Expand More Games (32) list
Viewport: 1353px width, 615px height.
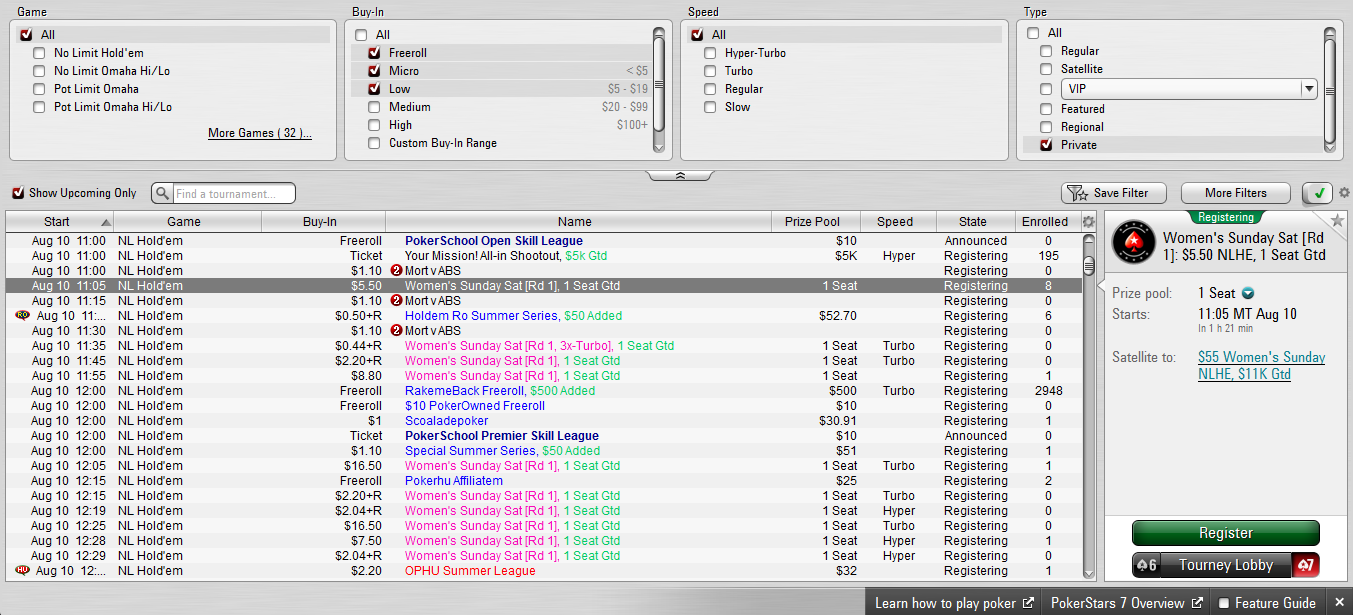pyautogui.click(x=260, y=133)
